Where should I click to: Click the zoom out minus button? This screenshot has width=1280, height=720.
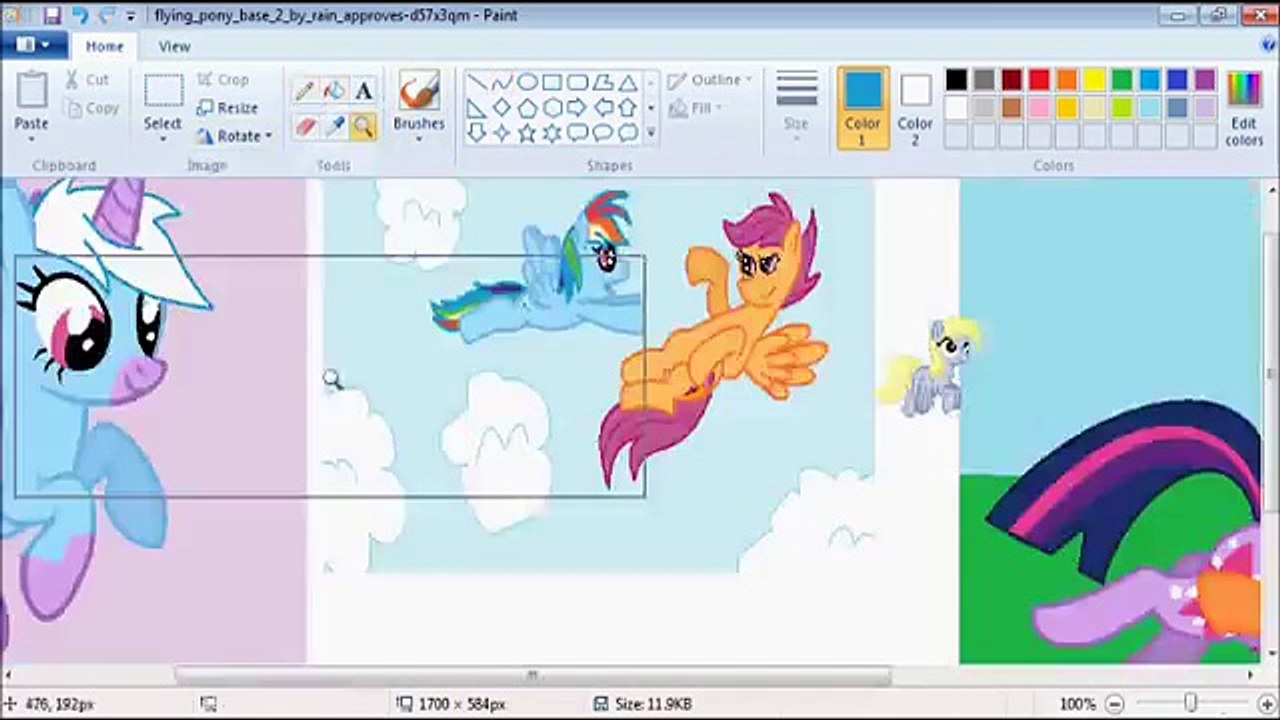click(1114, 704)
